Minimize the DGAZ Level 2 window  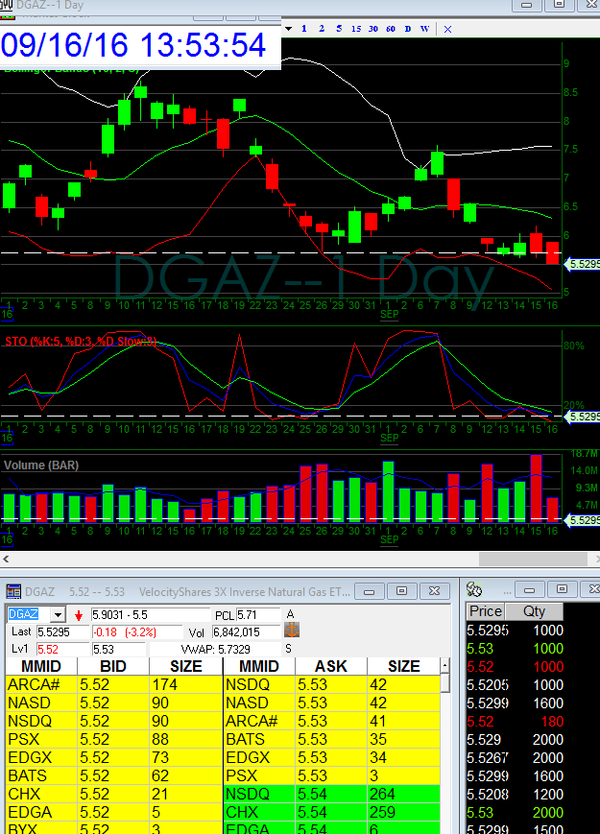(369, 591)
